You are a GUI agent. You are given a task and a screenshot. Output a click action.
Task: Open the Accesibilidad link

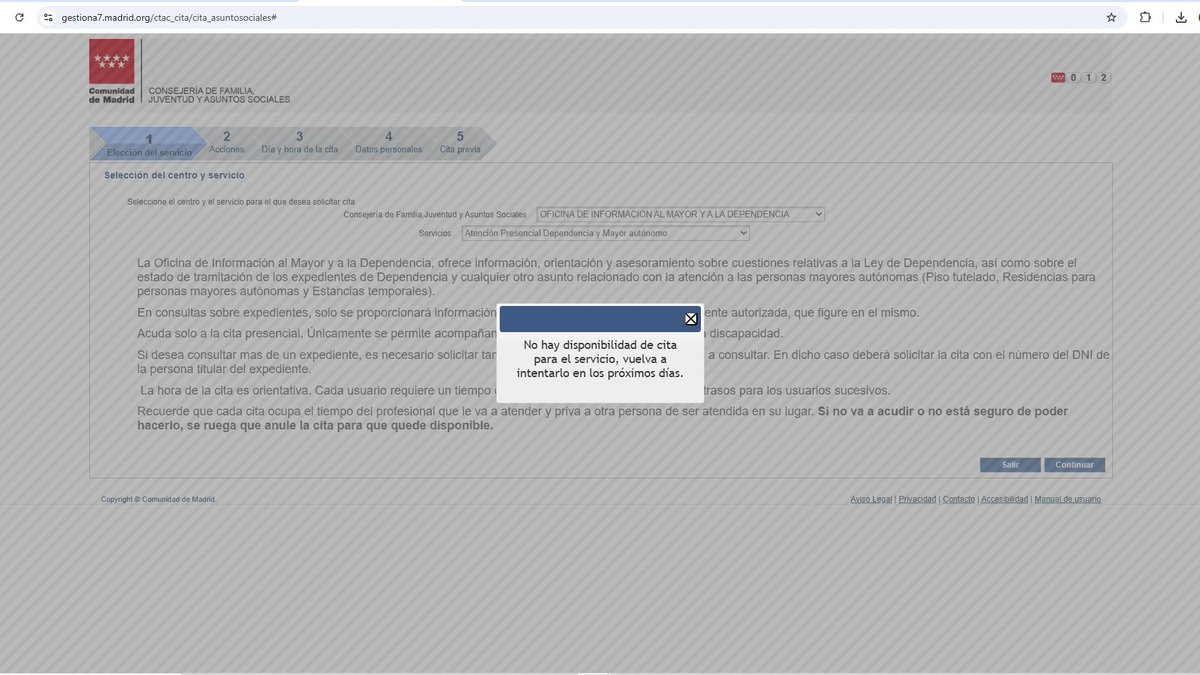pos(1004,499)
